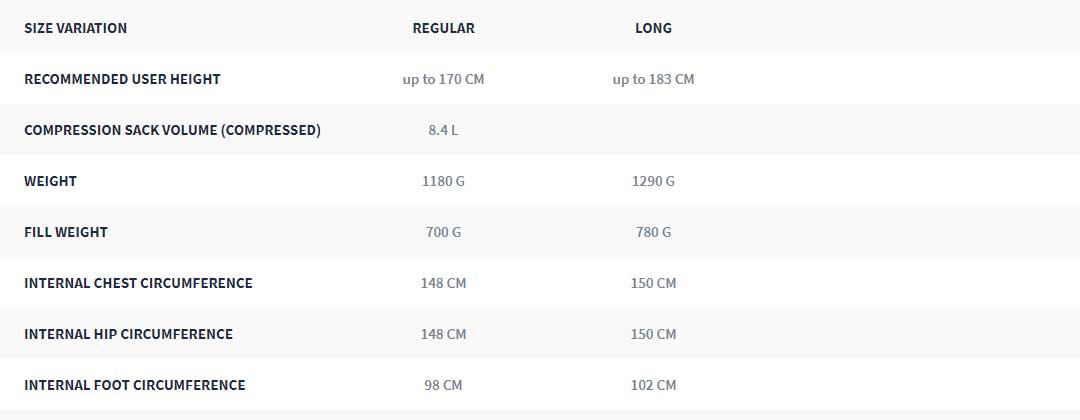The image size is (1080, 420).
Task: Click the INTERNAL CHEST CIRCUMFERENCE row label
Action: [x=138, y=283]
